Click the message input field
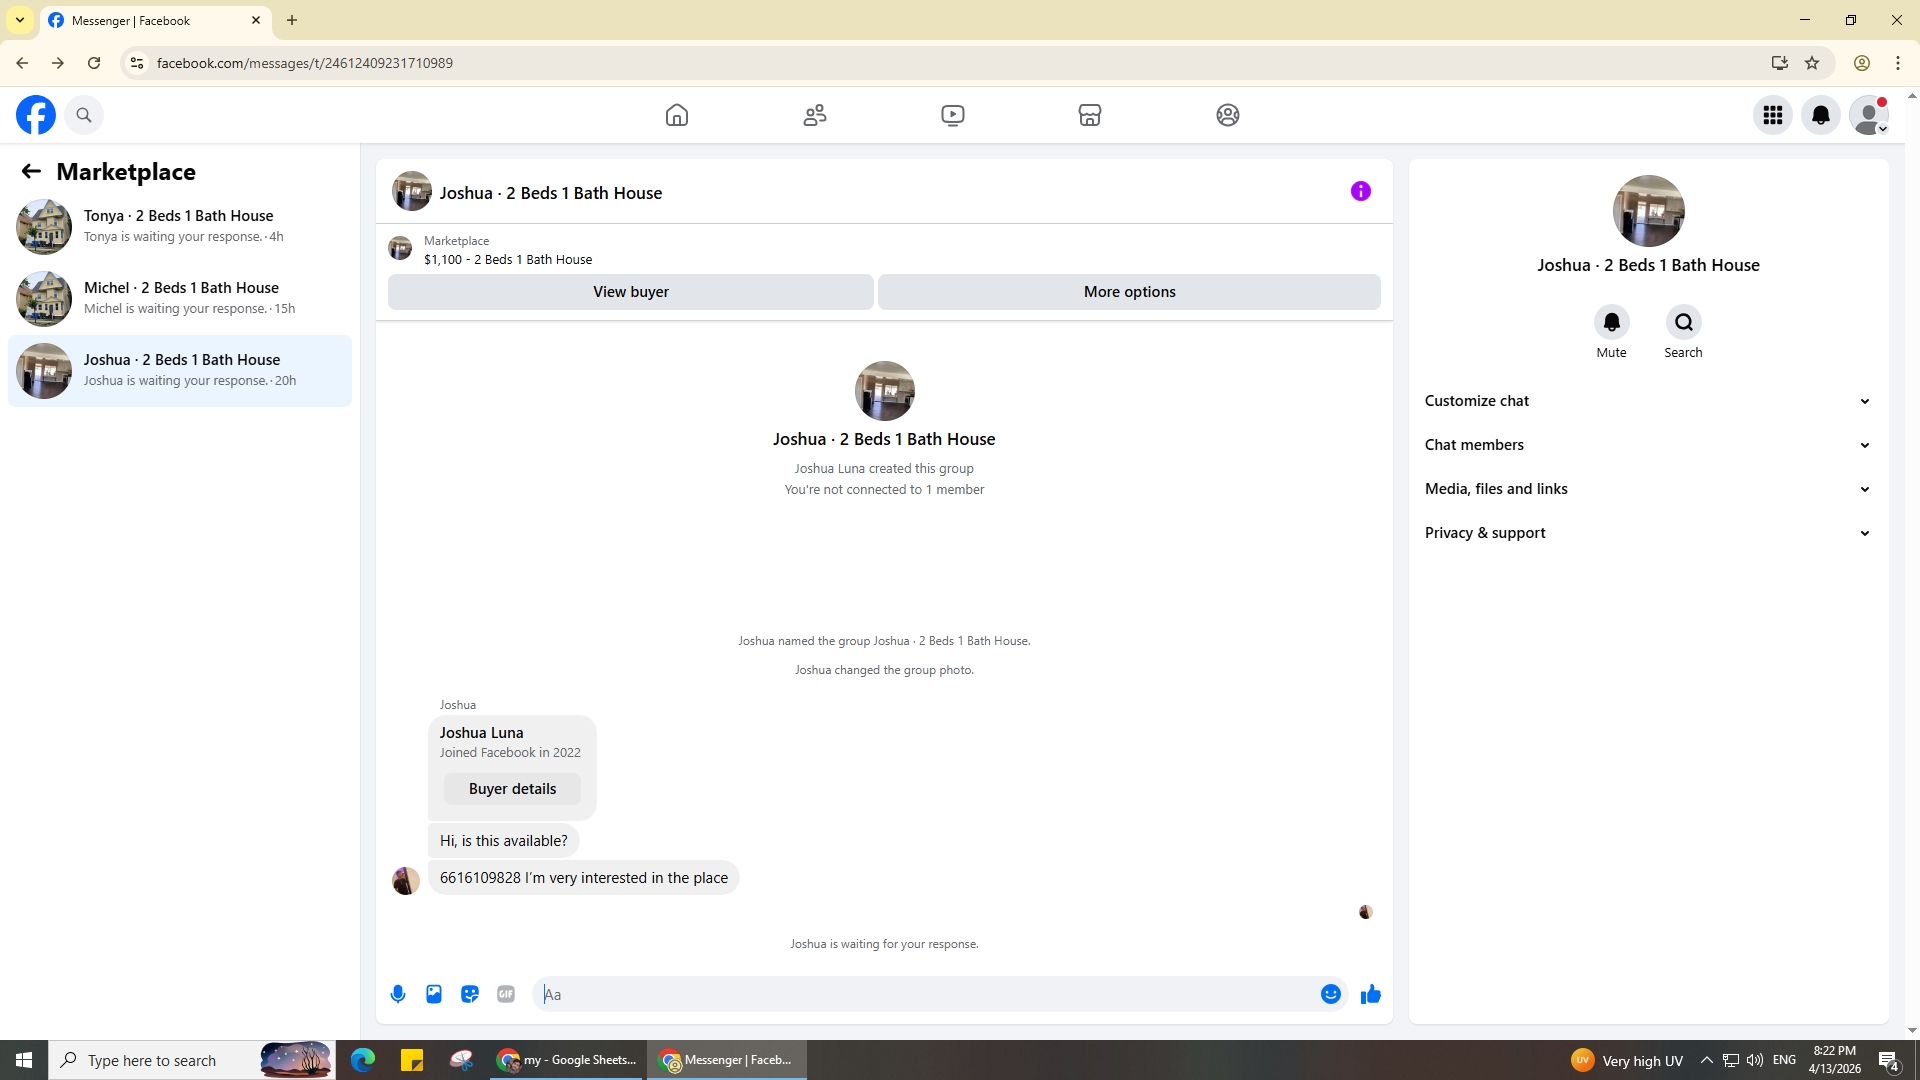Viewport: 1920px width, 1080px height. pos(925,994)
